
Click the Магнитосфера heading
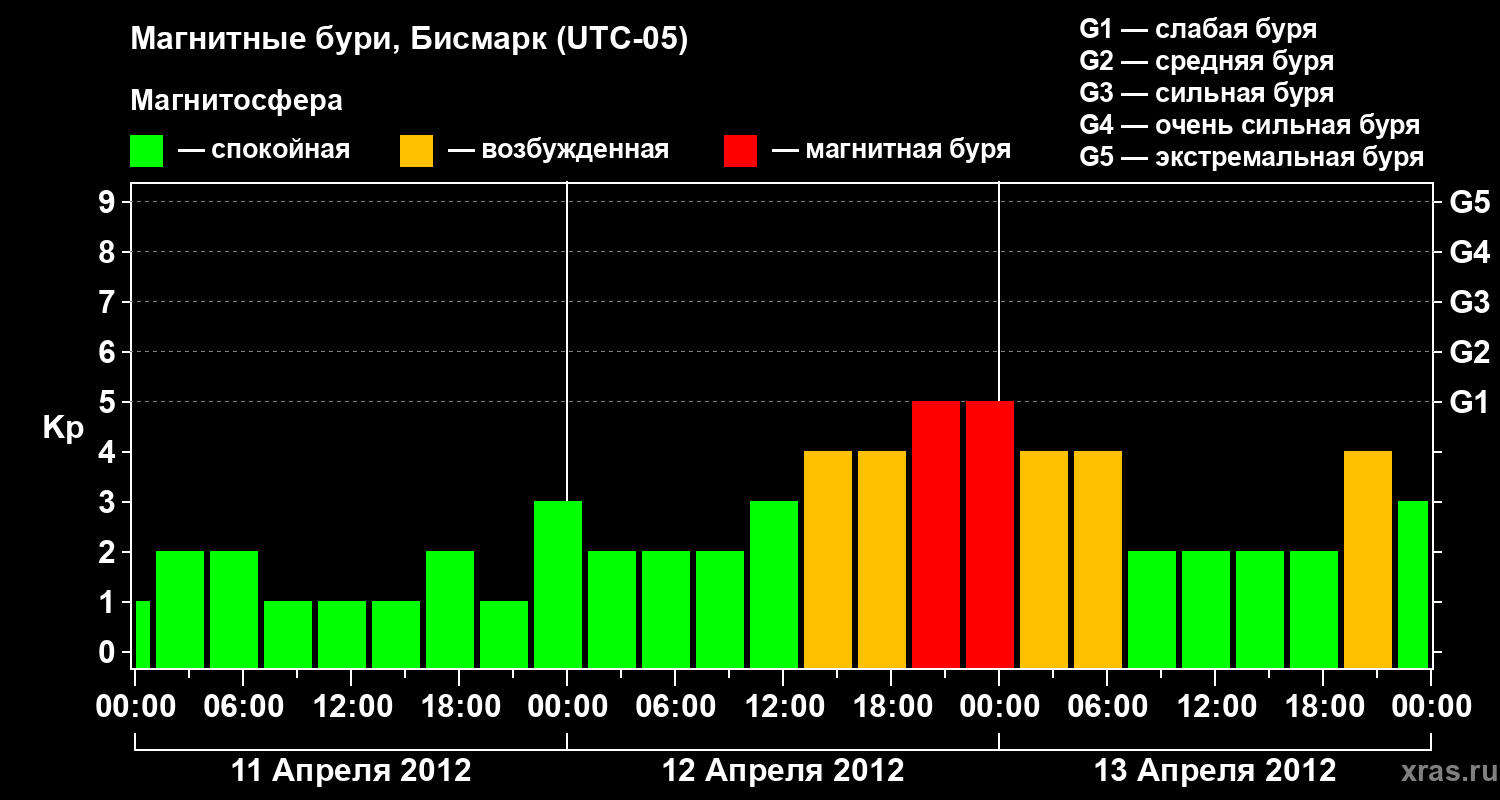coord(236,101)
